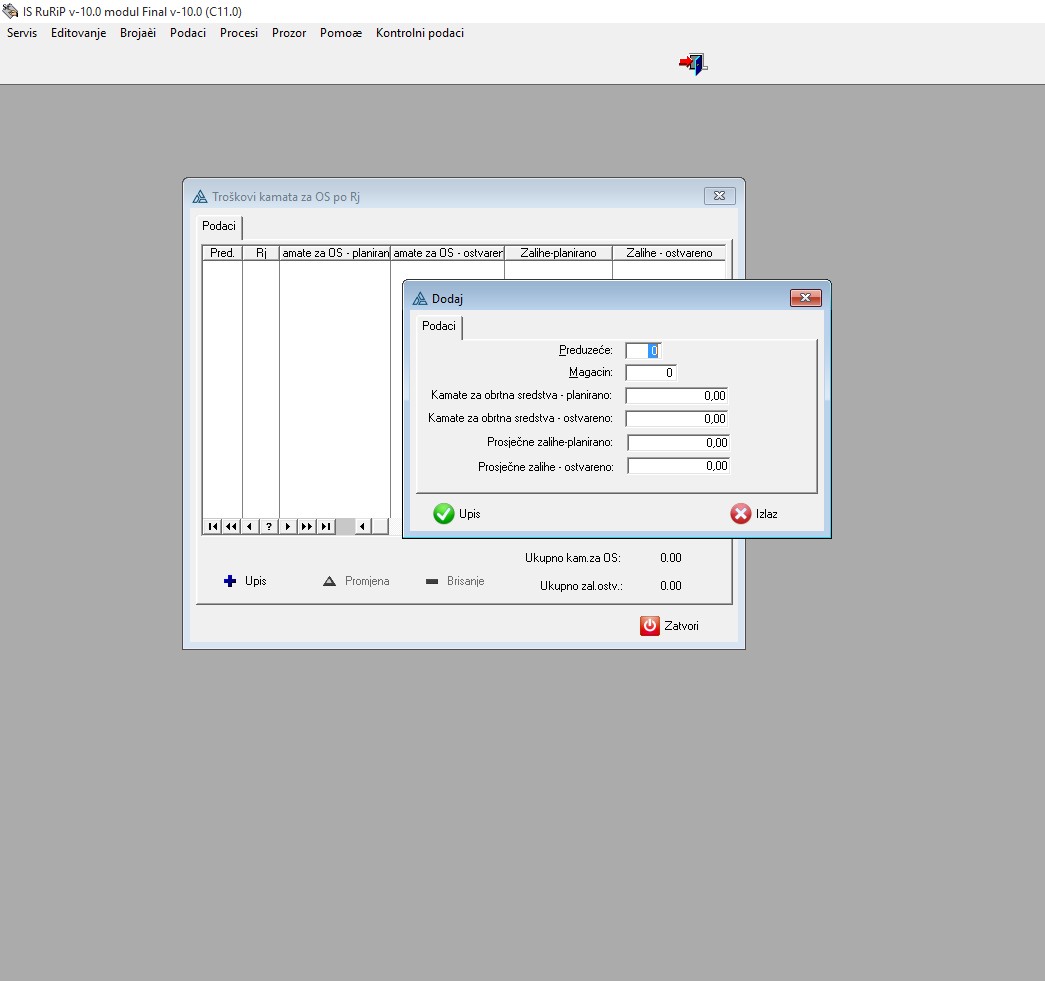Click the exit door icon in toolbar
This screenshot has width=1045, height=981.
[x=693, y=64]
